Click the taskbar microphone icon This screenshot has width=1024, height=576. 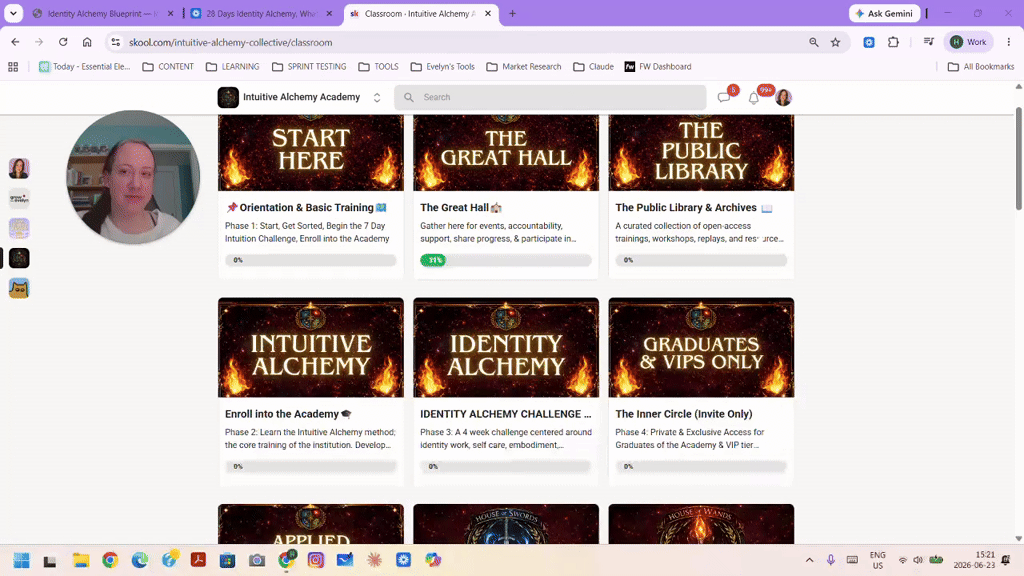click(x=831, y=560)
